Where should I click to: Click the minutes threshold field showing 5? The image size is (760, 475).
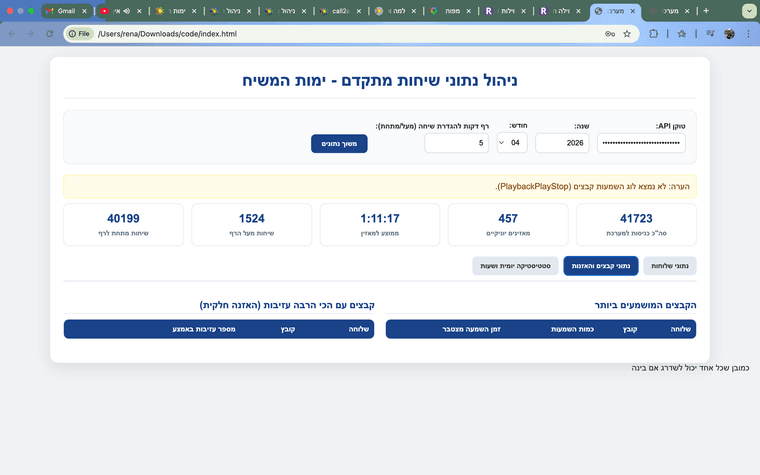point(457,143)
